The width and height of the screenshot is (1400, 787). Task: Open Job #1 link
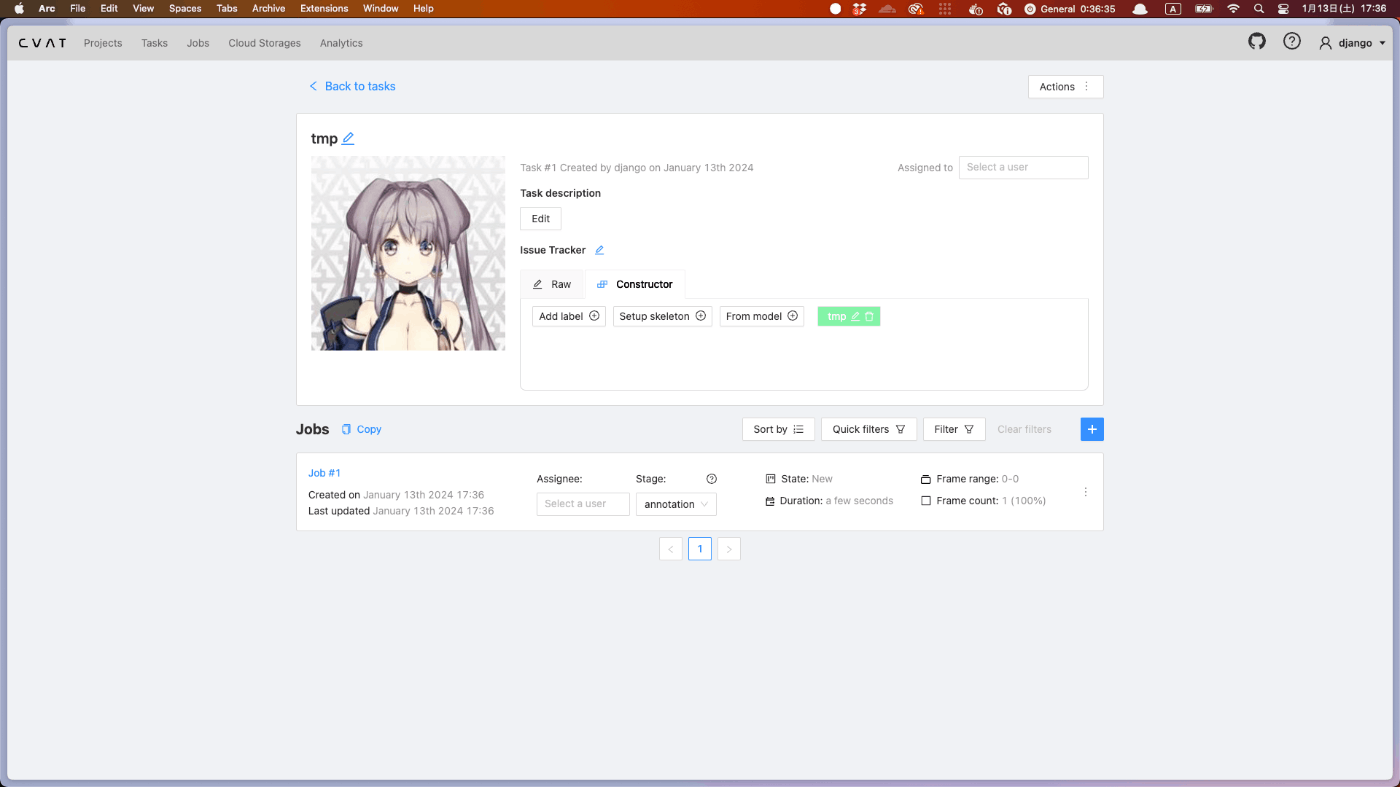click(325, 473)
